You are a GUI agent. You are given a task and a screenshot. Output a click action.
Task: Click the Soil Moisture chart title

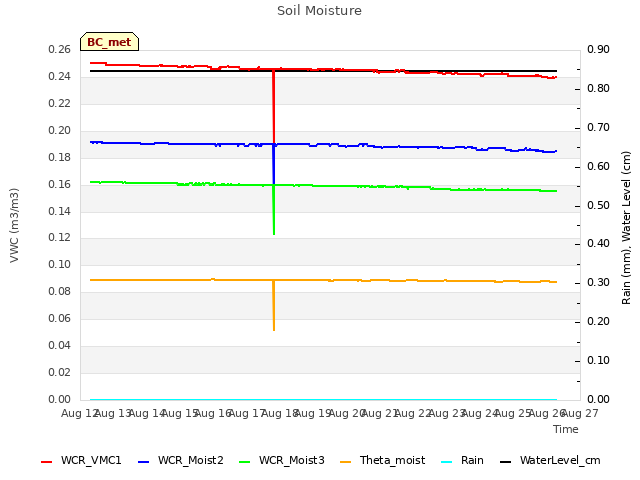click(319, 11)
